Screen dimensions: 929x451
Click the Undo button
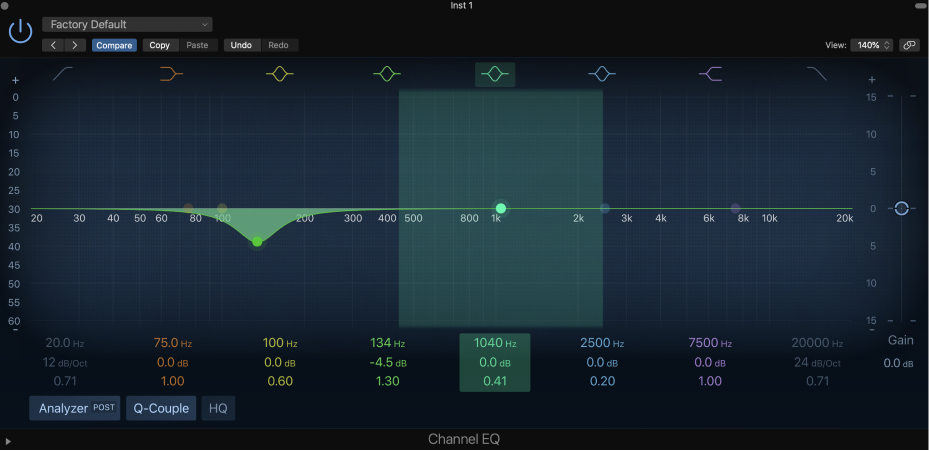[x=241, y=45]
